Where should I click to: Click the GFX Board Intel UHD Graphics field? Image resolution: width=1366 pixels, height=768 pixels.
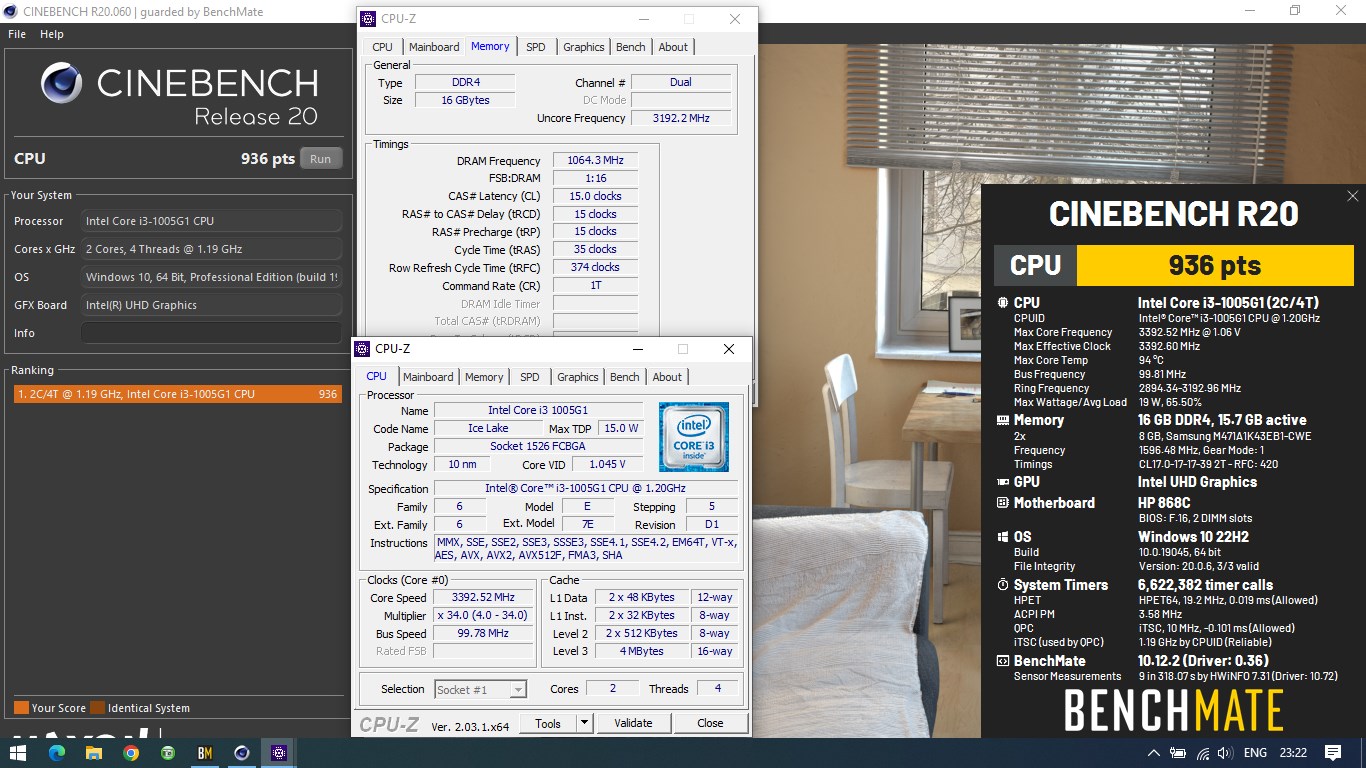pyautogui.click(x=211, y=305)
